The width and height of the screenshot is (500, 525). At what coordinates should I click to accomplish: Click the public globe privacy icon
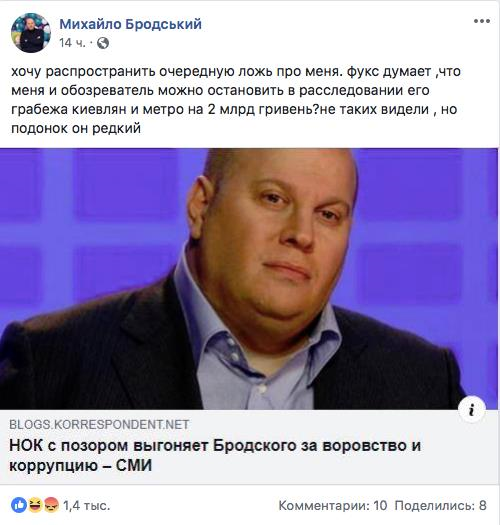(103, 43)
